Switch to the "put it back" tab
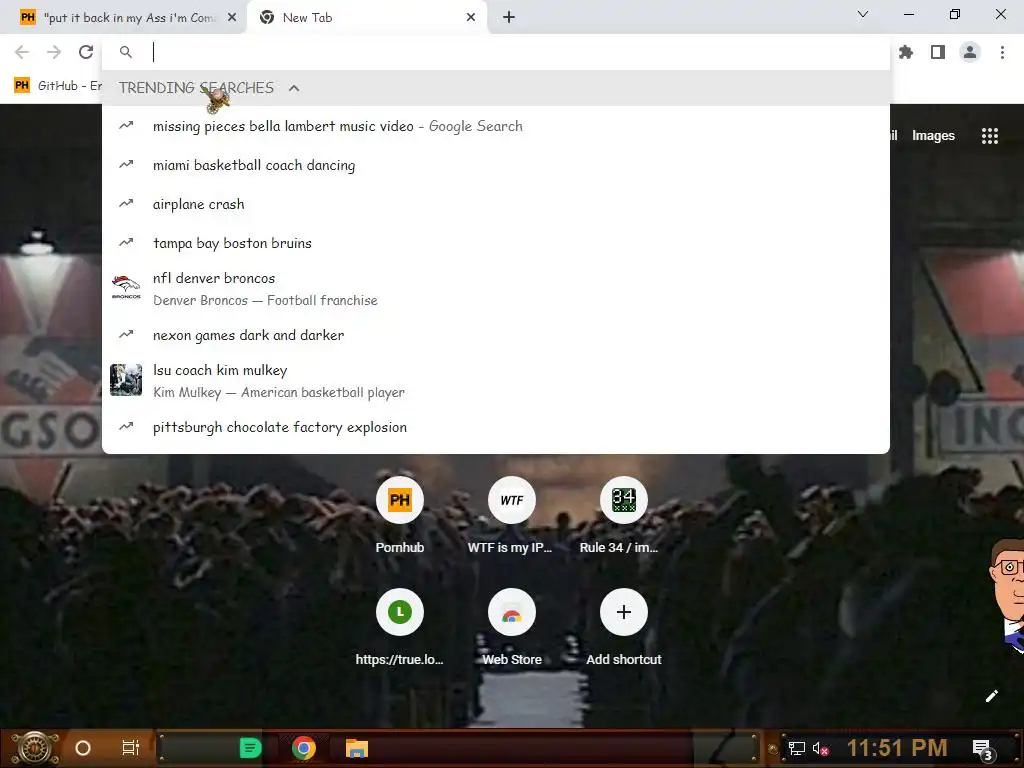1024x768 pixels. 123,18
